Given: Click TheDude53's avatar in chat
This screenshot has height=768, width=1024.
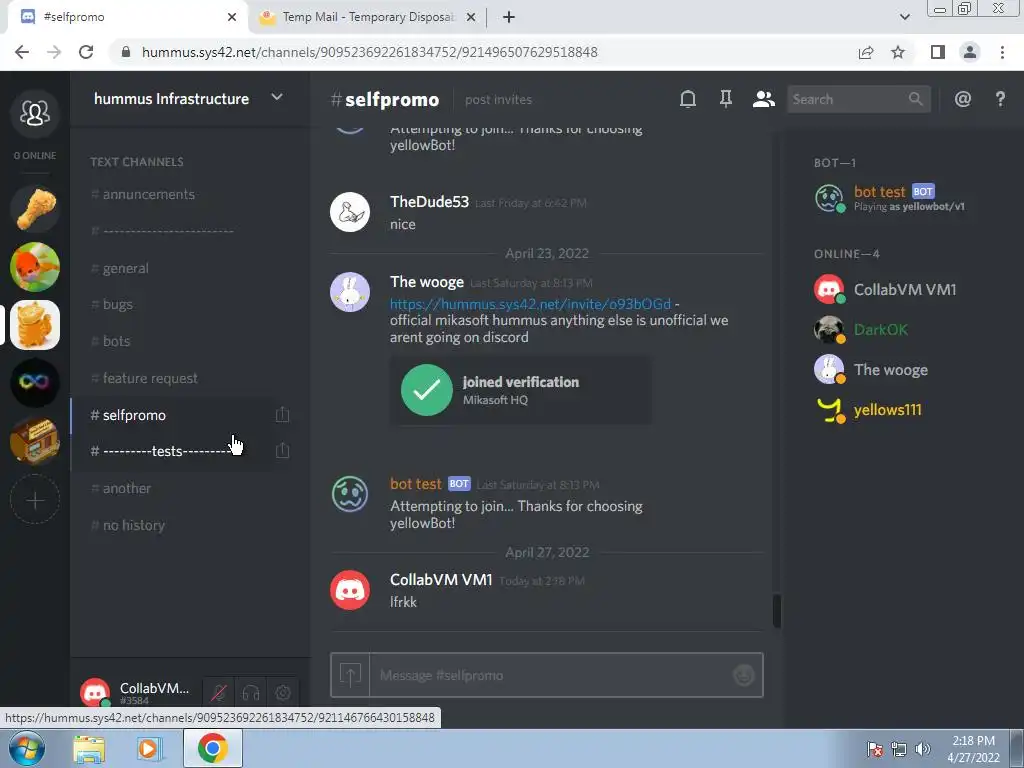Looking at the screenshot, I should tap(350, 212).
